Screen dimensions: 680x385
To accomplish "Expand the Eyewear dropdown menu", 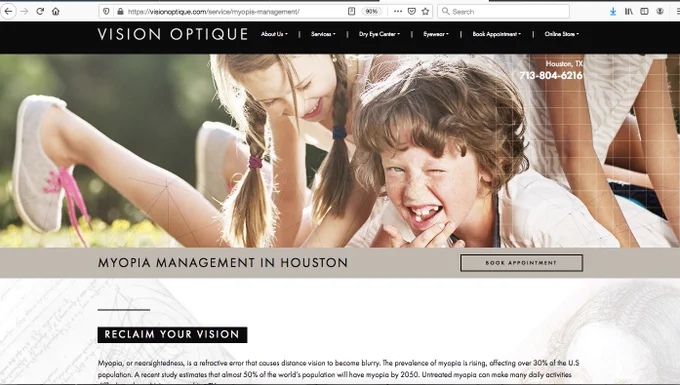I will click(436, 34).
